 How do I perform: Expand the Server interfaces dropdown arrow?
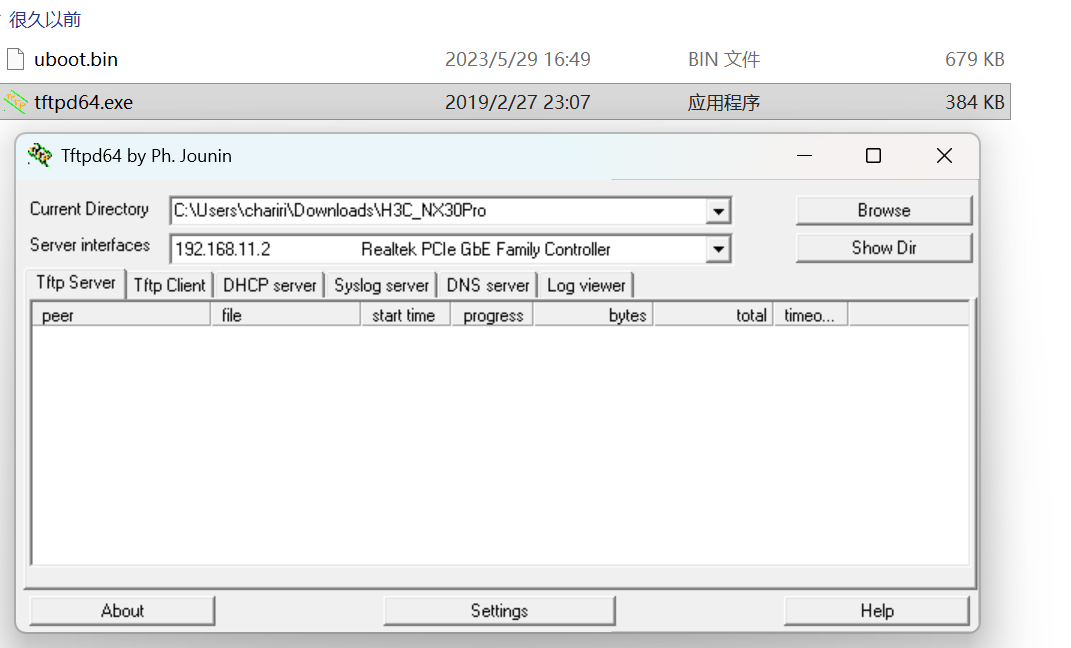pos(718,249)
